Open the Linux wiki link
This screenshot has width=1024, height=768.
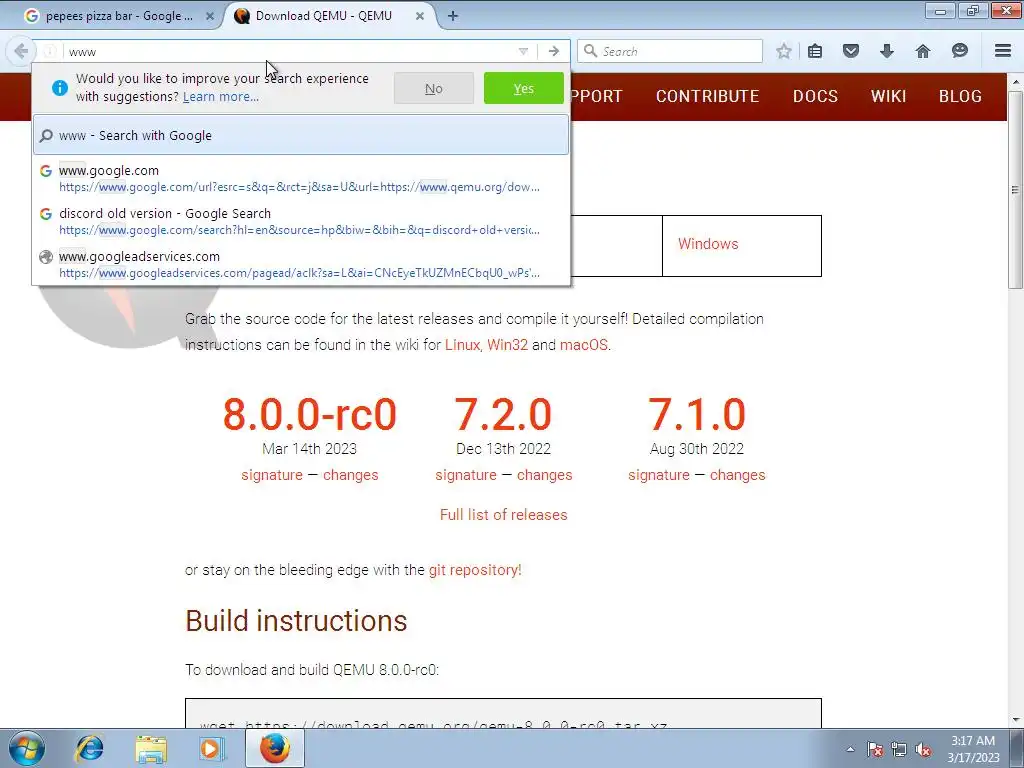pos(462,345)
